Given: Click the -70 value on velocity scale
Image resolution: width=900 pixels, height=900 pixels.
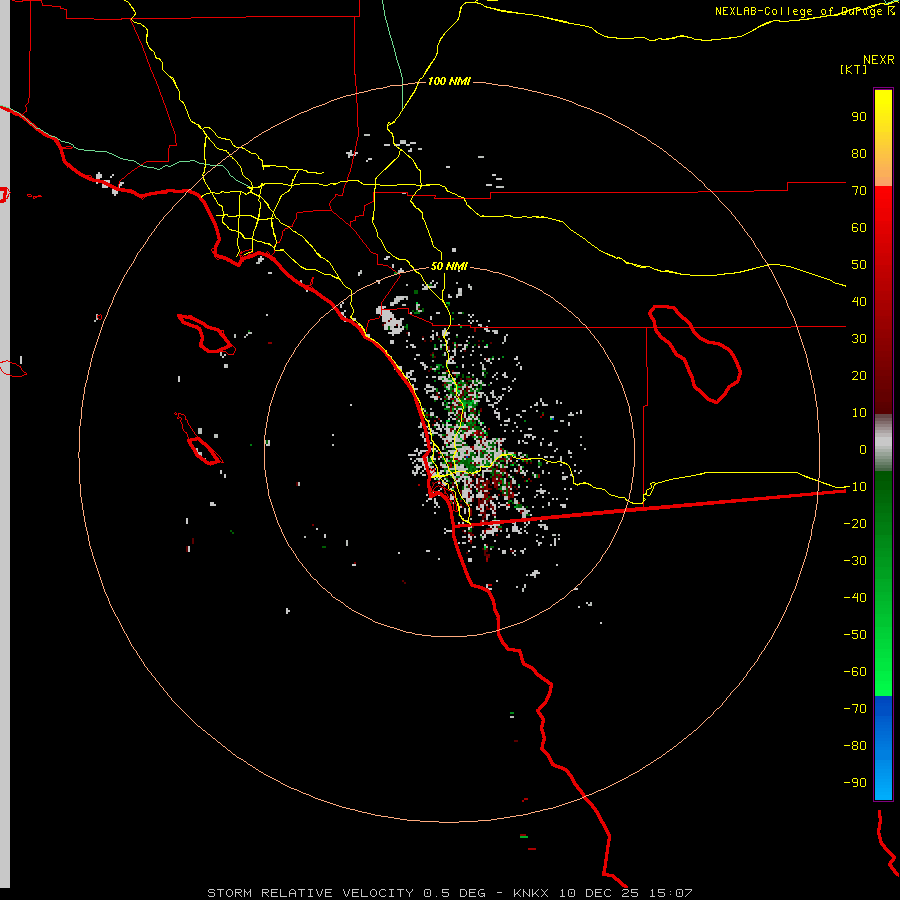Looking at the screenshot, I should [x=855, y=709].
